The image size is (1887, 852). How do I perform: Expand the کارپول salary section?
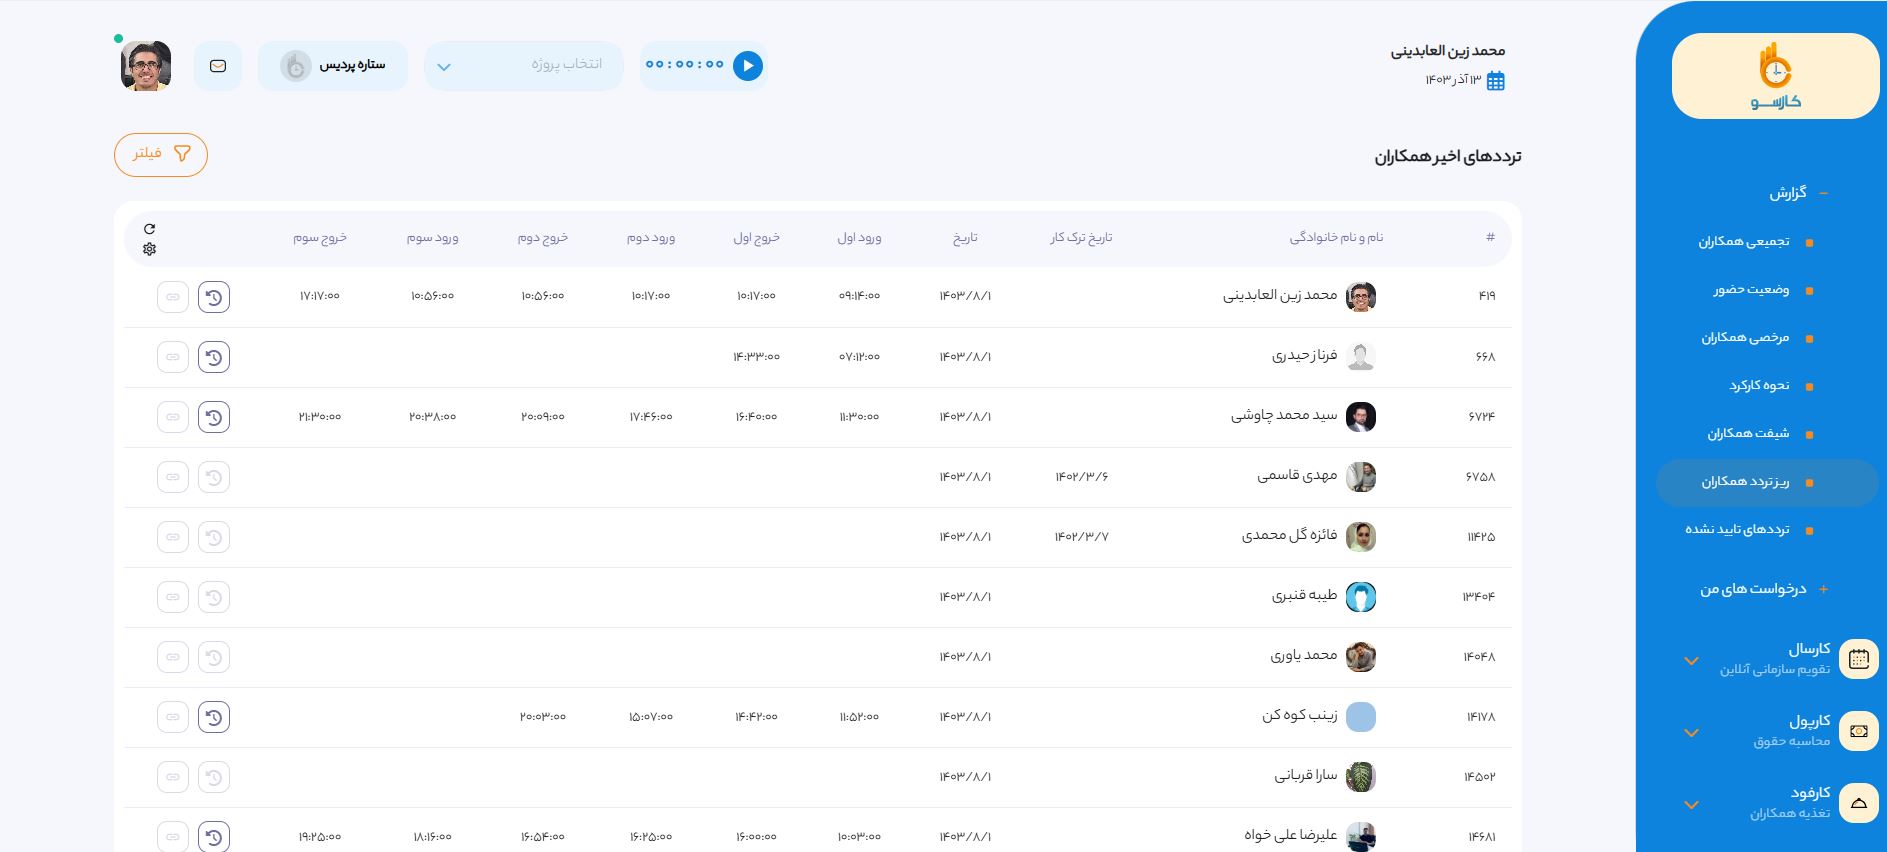click(1691, 732)
